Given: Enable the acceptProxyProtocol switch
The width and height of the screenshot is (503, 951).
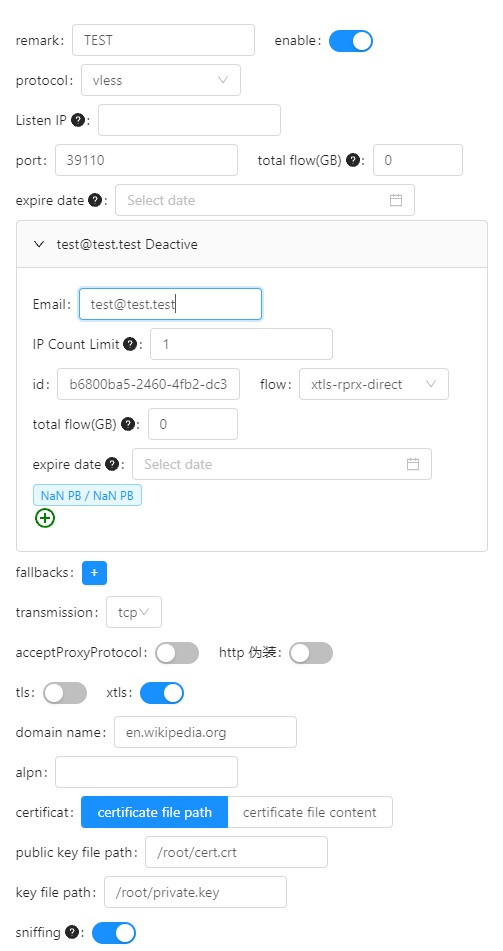Looking at the screenshot, I should pos(177,653).
